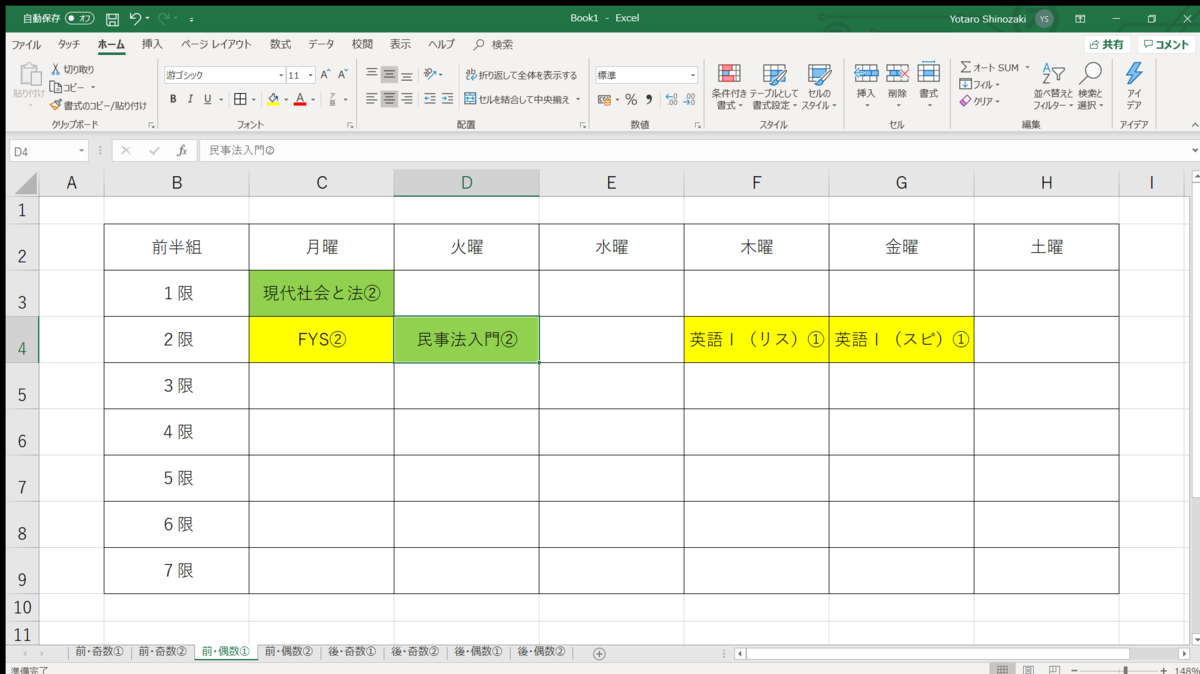The height and width of the screenshot is (674, 1200).
Task: Switch to Formulas (数式) tab
Action: tap(280, 44)
